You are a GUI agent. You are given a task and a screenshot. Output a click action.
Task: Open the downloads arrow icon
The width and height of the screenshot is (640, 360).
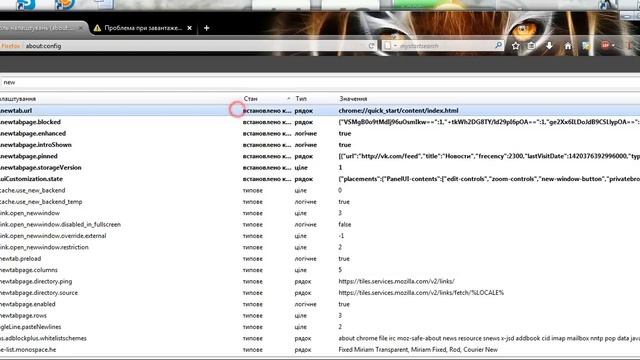click(x=549, y=46)
